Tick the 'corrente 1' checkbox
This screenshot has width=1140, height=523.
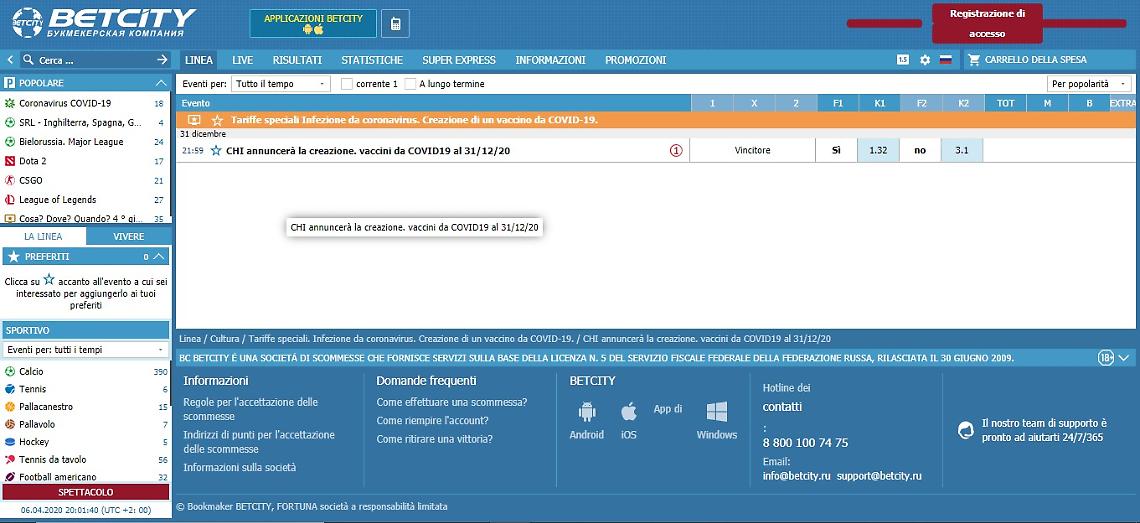click(x=347, y=84)
